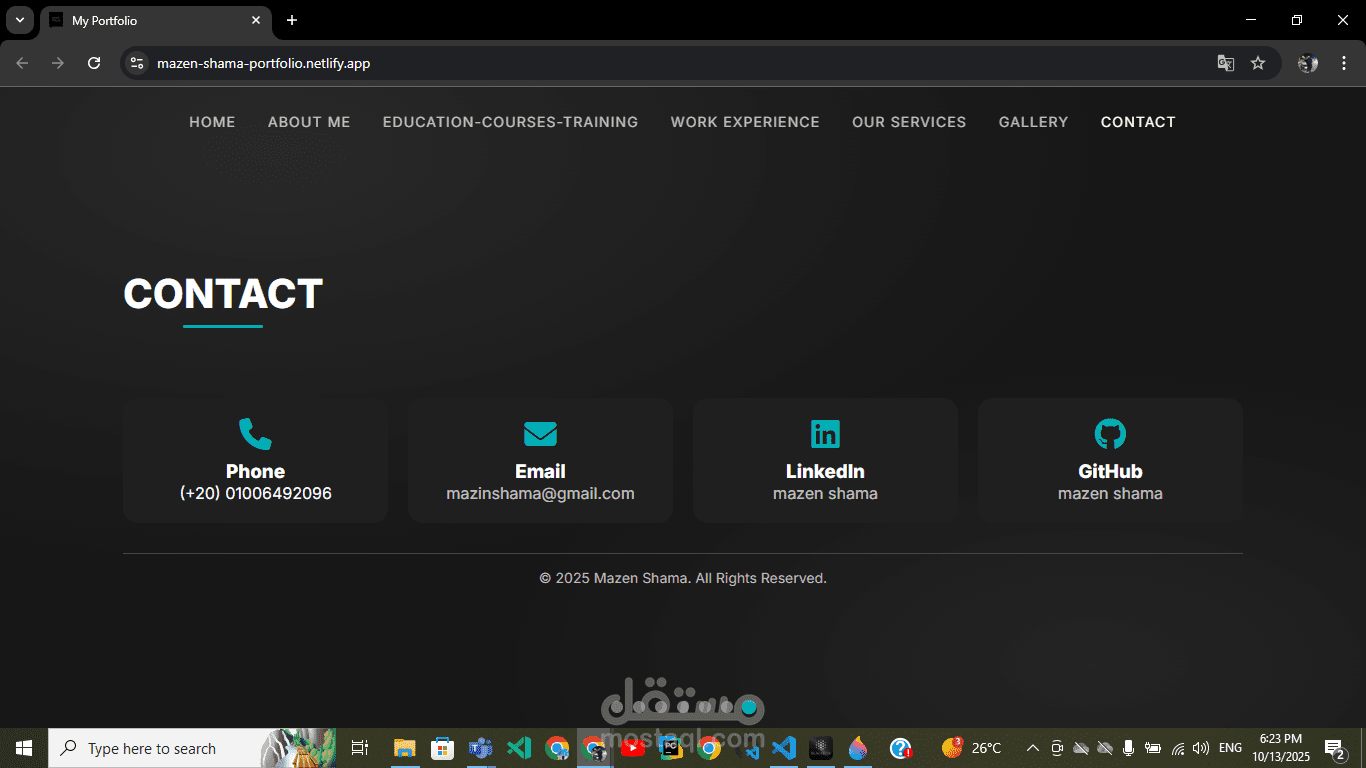Open a new browser tab
Screen dimensions: 1366x768
[x=292, y=20]
